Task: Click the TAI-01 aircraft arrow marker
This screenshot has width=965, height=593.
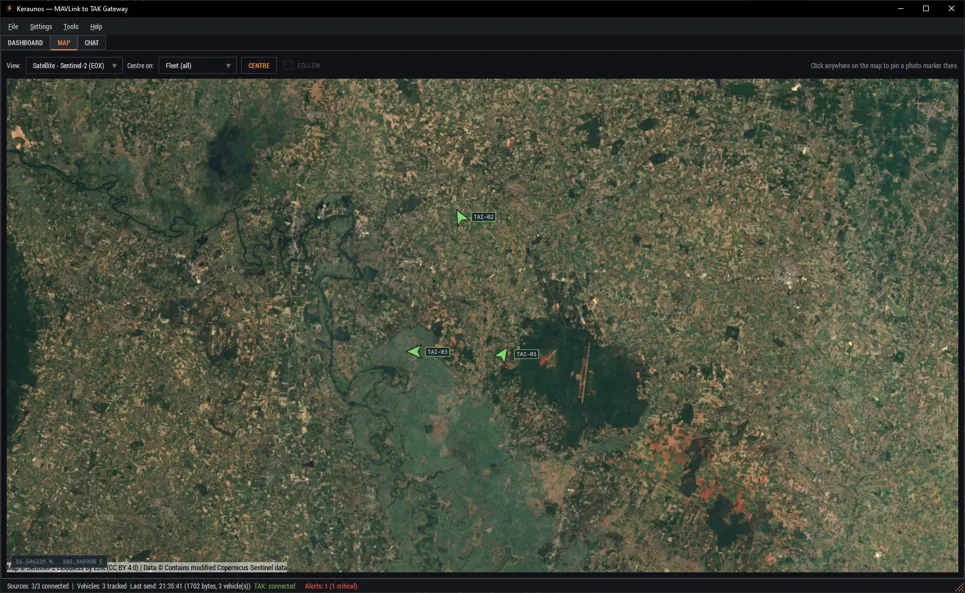Action: point(502,354)
